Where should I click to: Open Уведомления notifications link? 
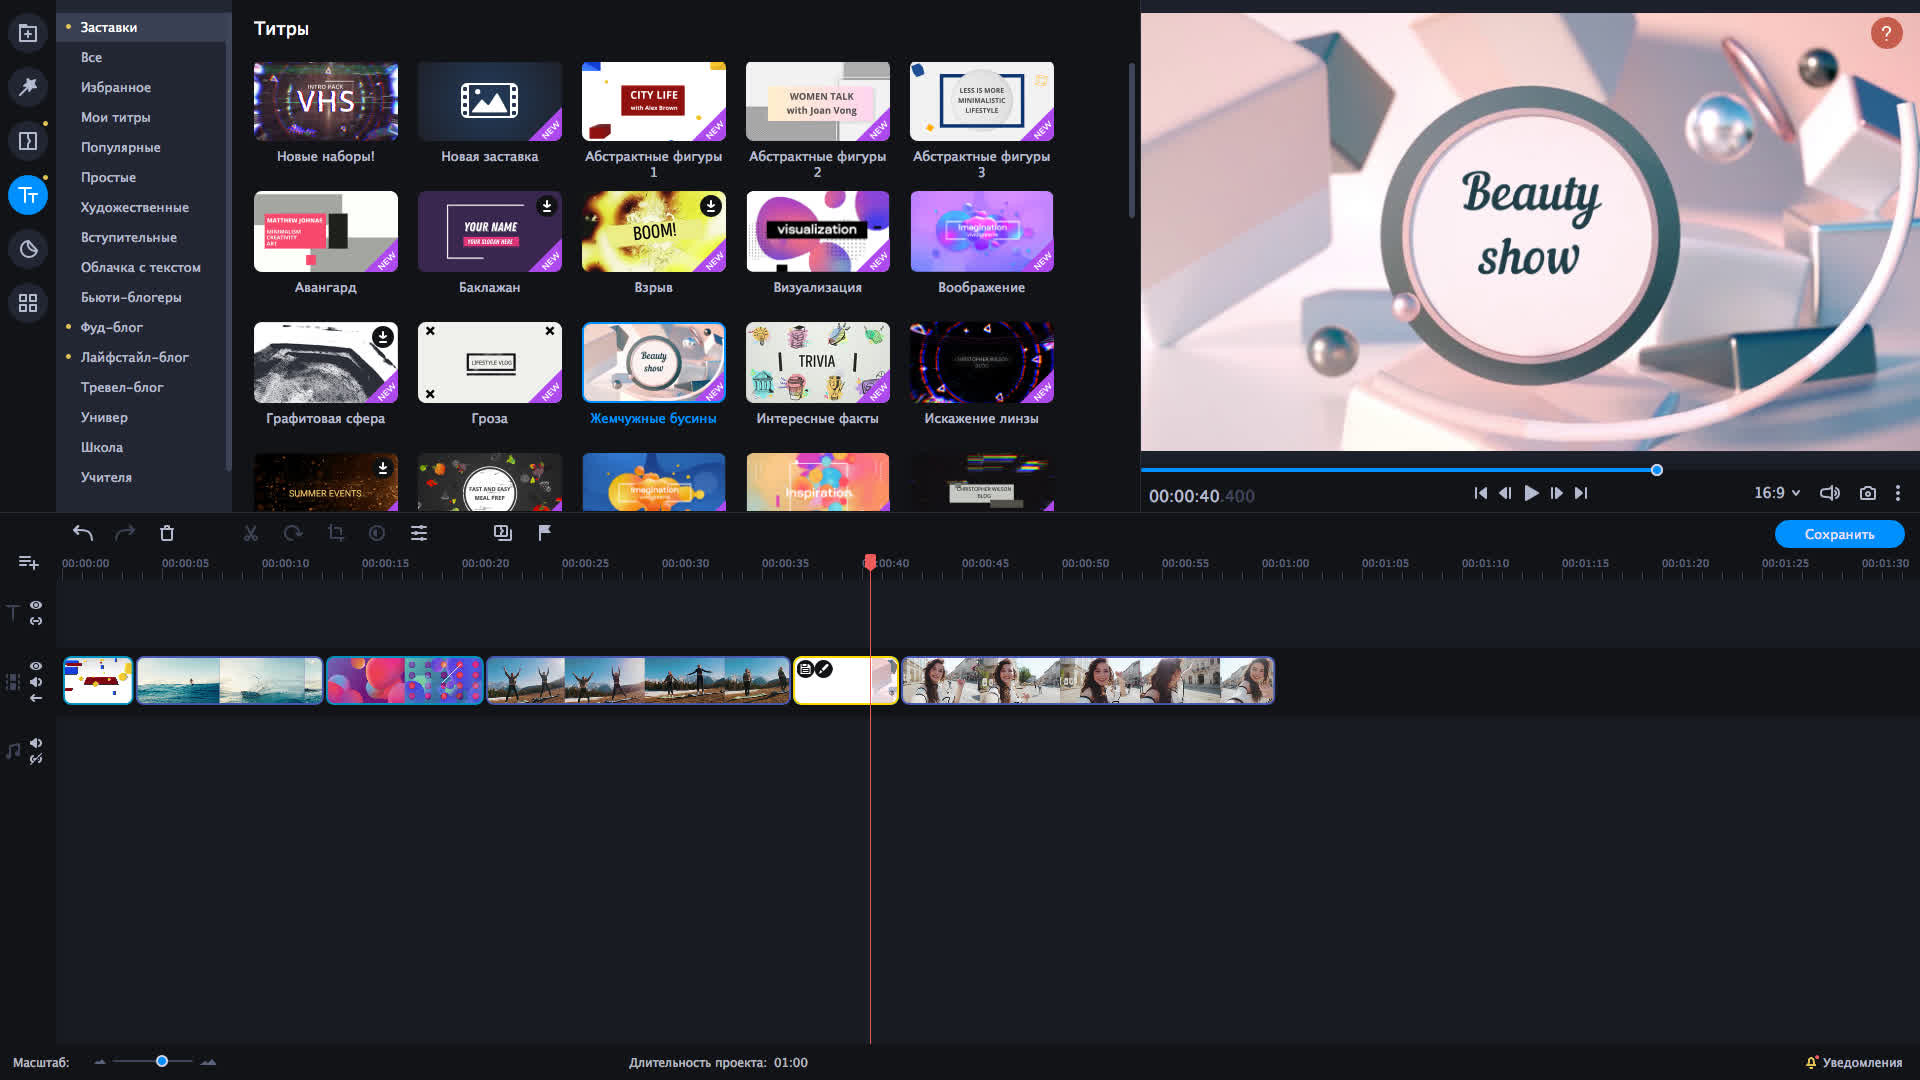(1860, 1063)
